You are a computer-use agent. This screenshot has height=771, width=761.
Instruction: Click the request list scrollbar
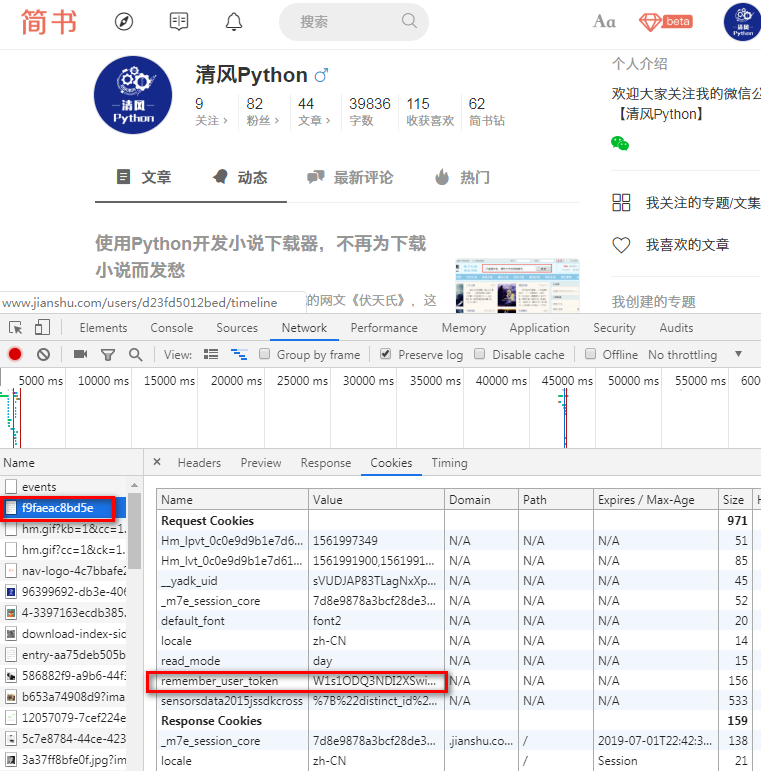135,530
